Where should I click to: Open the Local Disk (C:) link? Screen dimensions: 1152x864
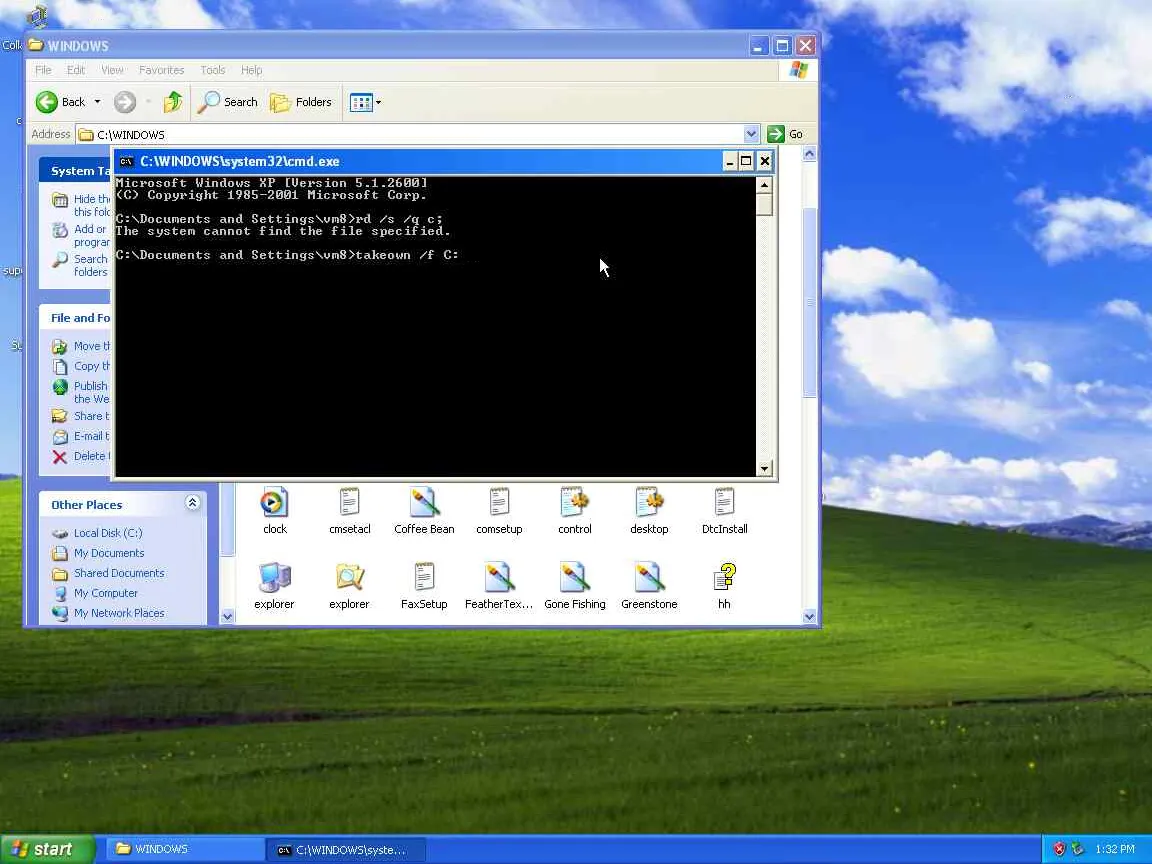click(x=108, y=533)
